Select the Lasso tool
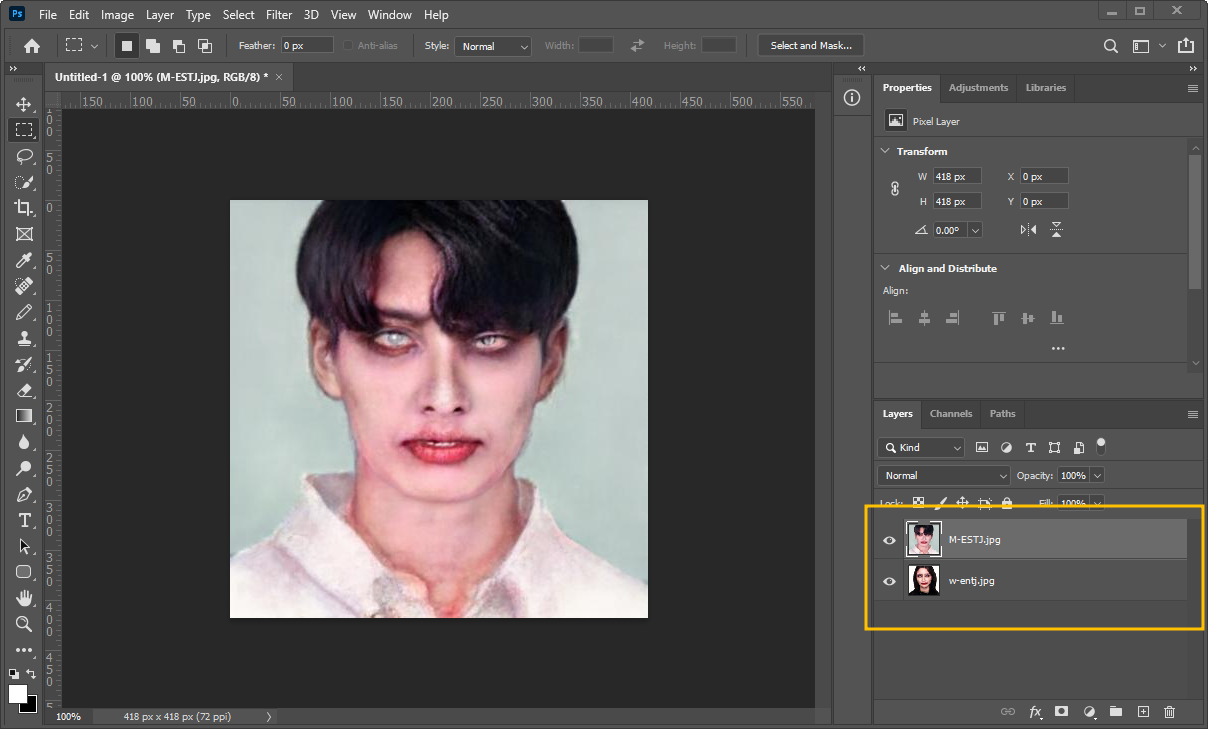This screenshot has width=1208, height=729. pos(24,156)
